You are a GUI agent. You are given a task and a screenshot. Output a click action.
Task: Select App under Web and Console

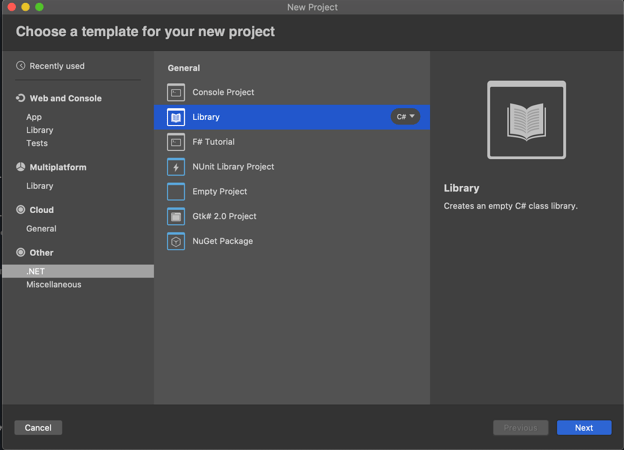(x=34, y=117)
